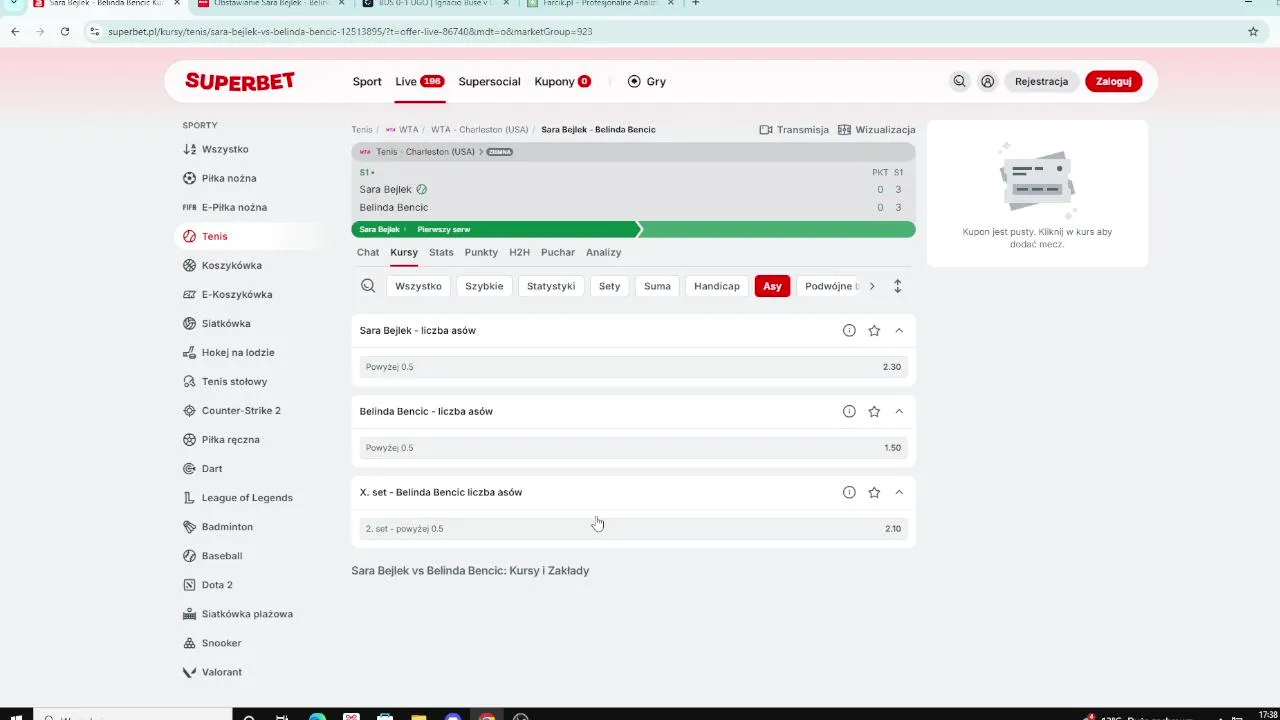Star the X. set Belinda Bencic asów market

tap(874, 493)
